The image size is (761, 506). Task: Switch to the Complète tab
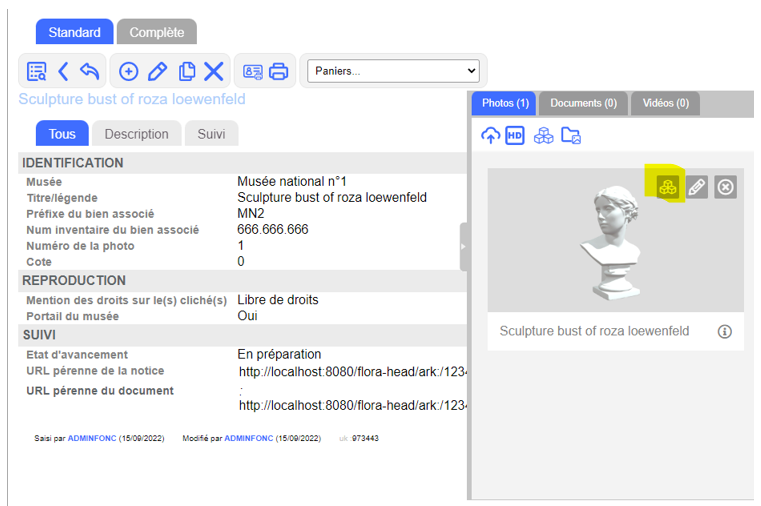click(x=156, y=32)
